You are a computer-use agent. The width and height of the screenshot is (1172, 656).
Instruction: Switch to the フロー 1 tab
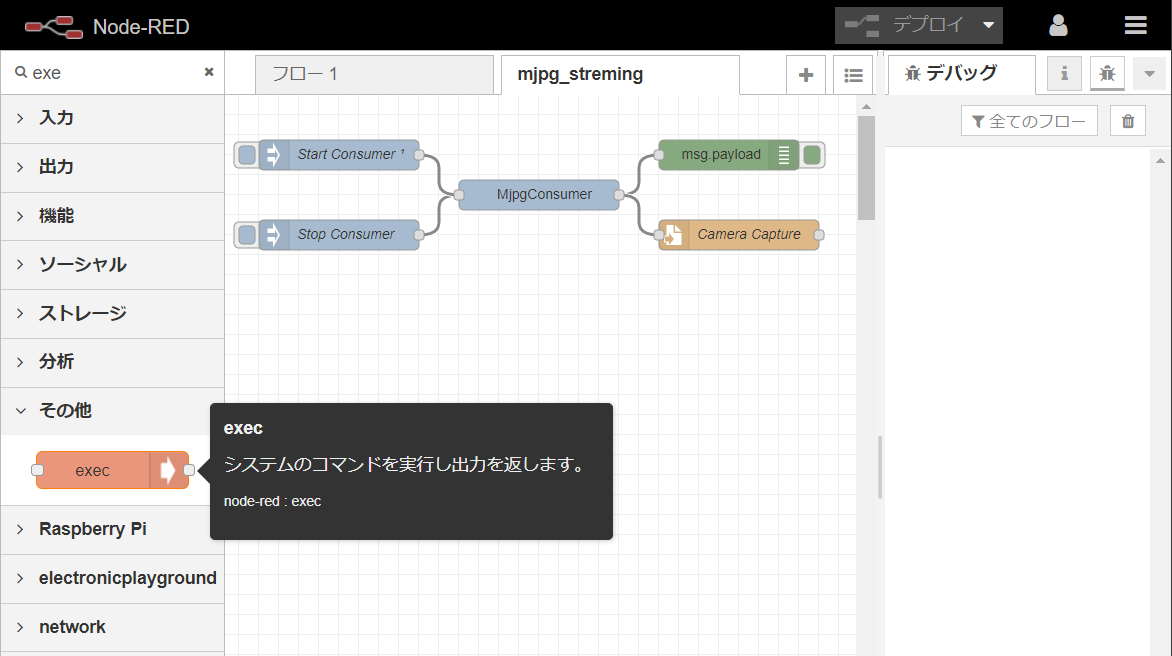click(374, 75)
